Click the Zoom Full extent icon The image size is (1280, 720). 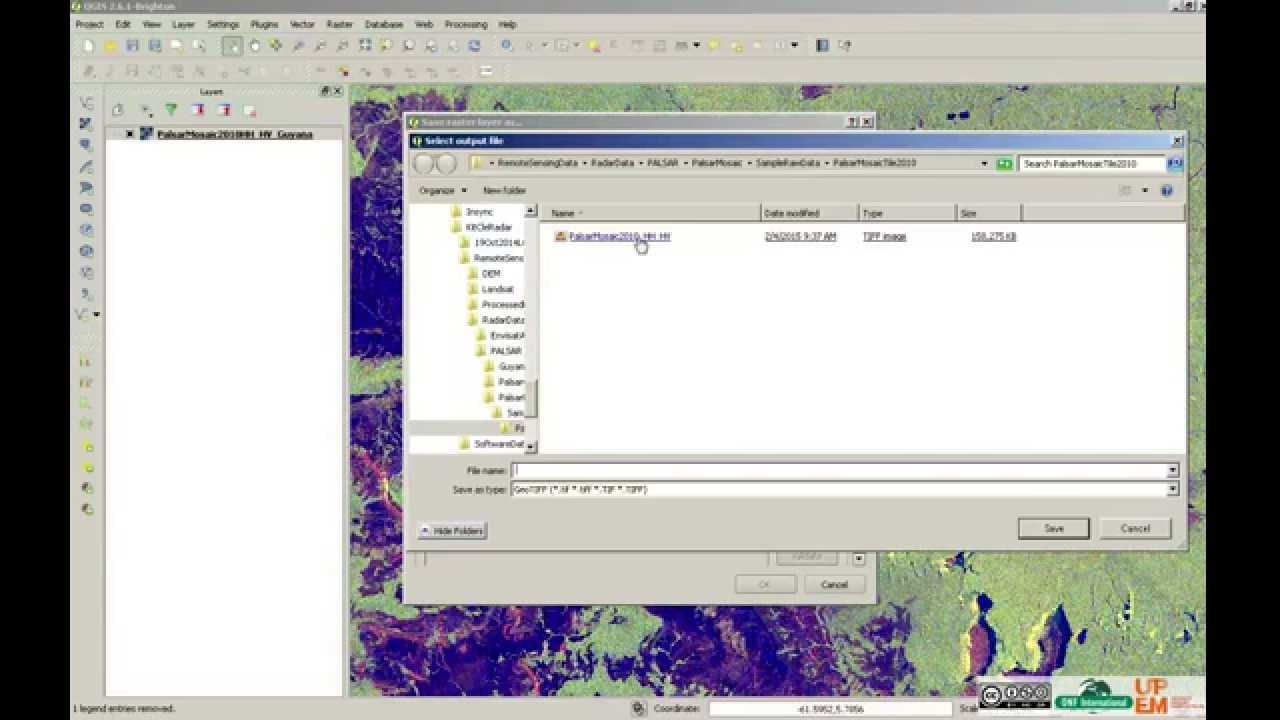[x=364, y=46]
